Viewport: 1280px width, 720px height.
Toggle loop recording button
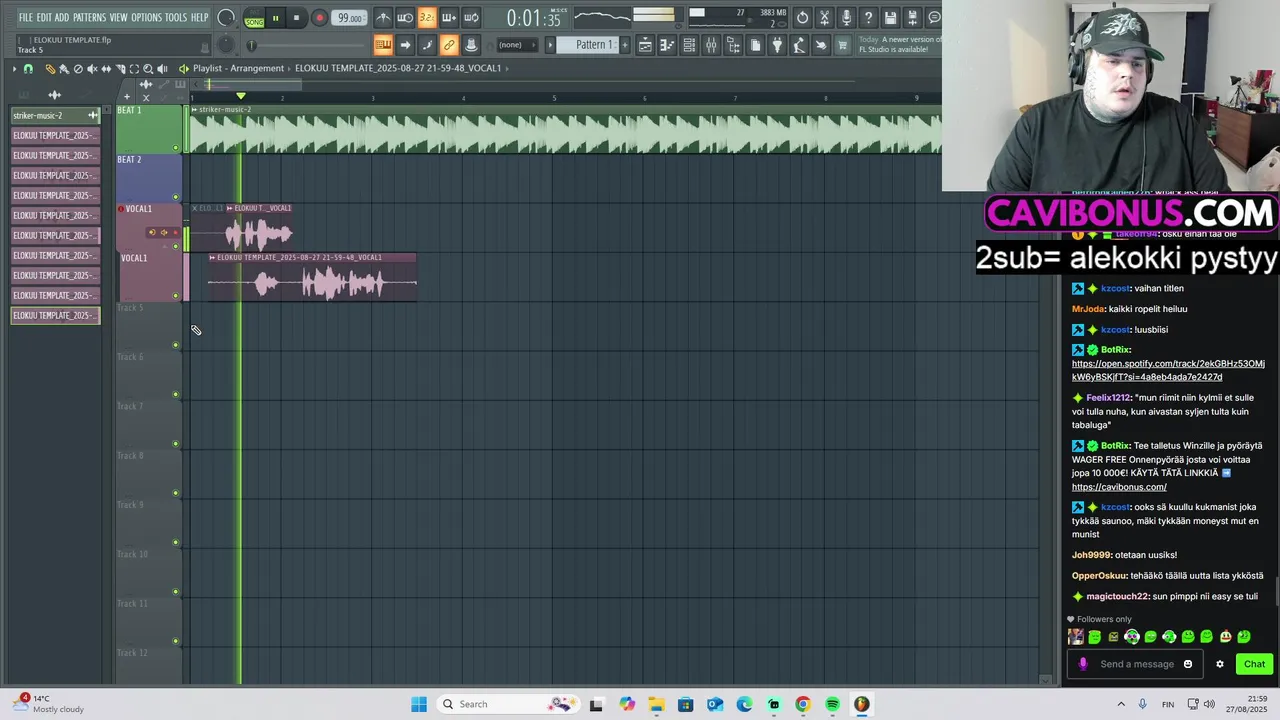point(471,18)
